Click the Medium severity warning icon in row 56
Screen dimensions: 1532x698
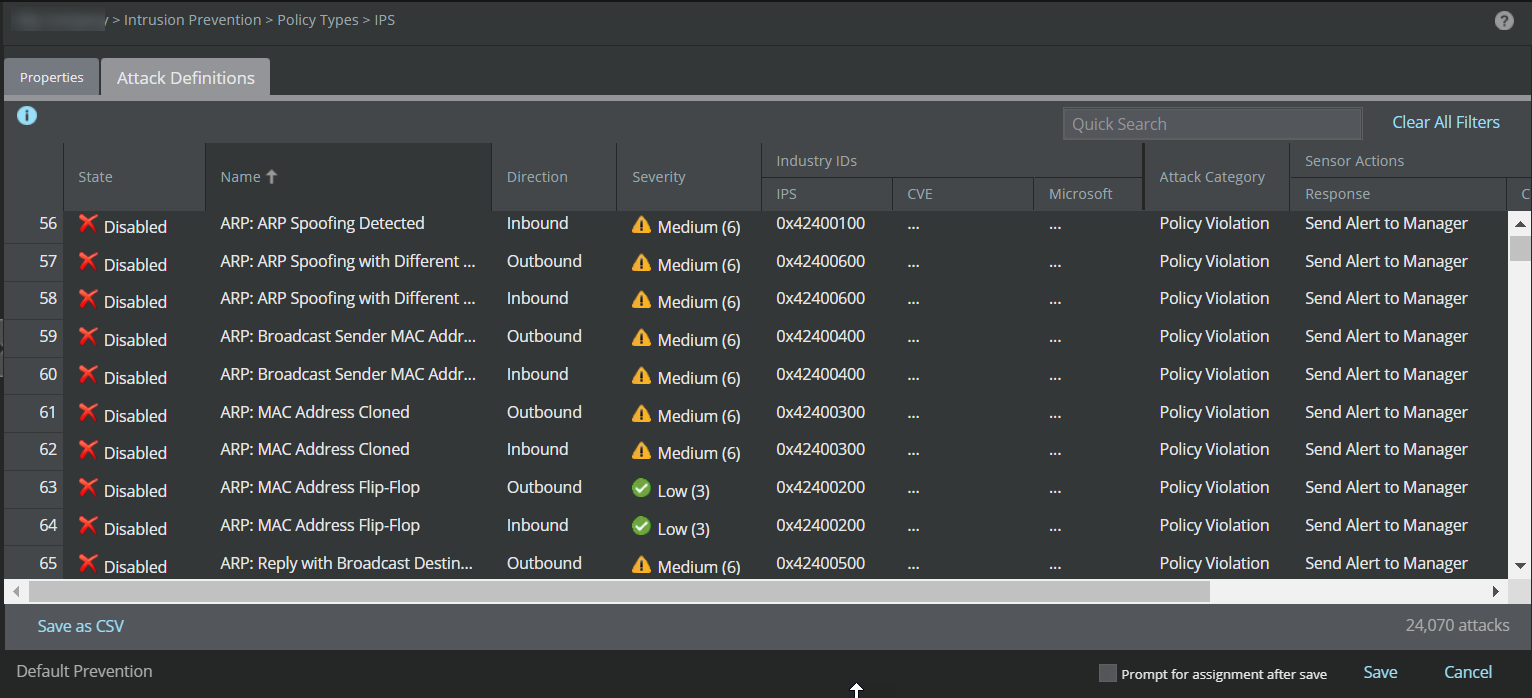tap(641, 225)
